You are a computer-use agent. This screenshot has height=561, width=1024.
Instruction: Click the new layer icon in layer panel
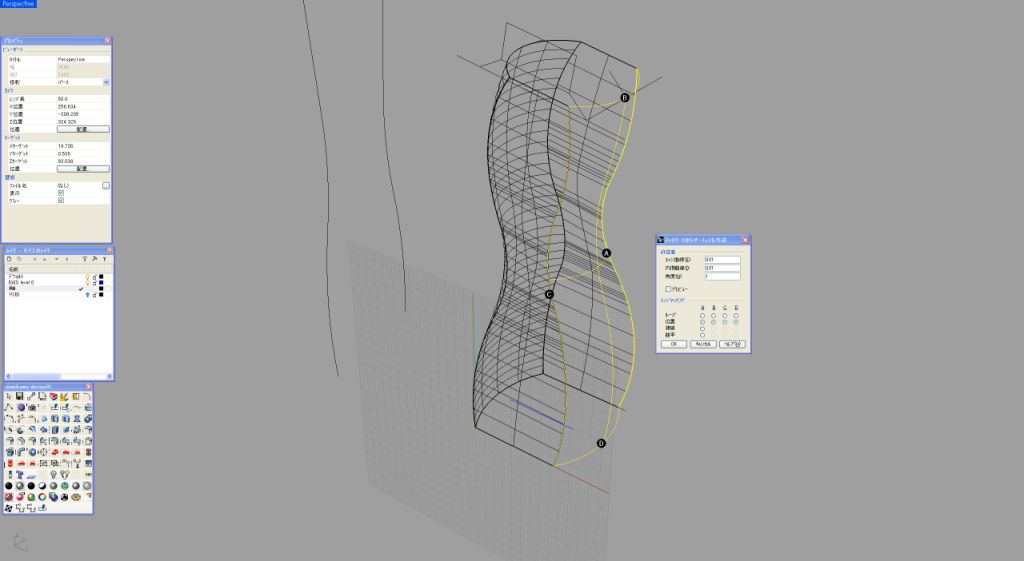click(x=10, y=259)
